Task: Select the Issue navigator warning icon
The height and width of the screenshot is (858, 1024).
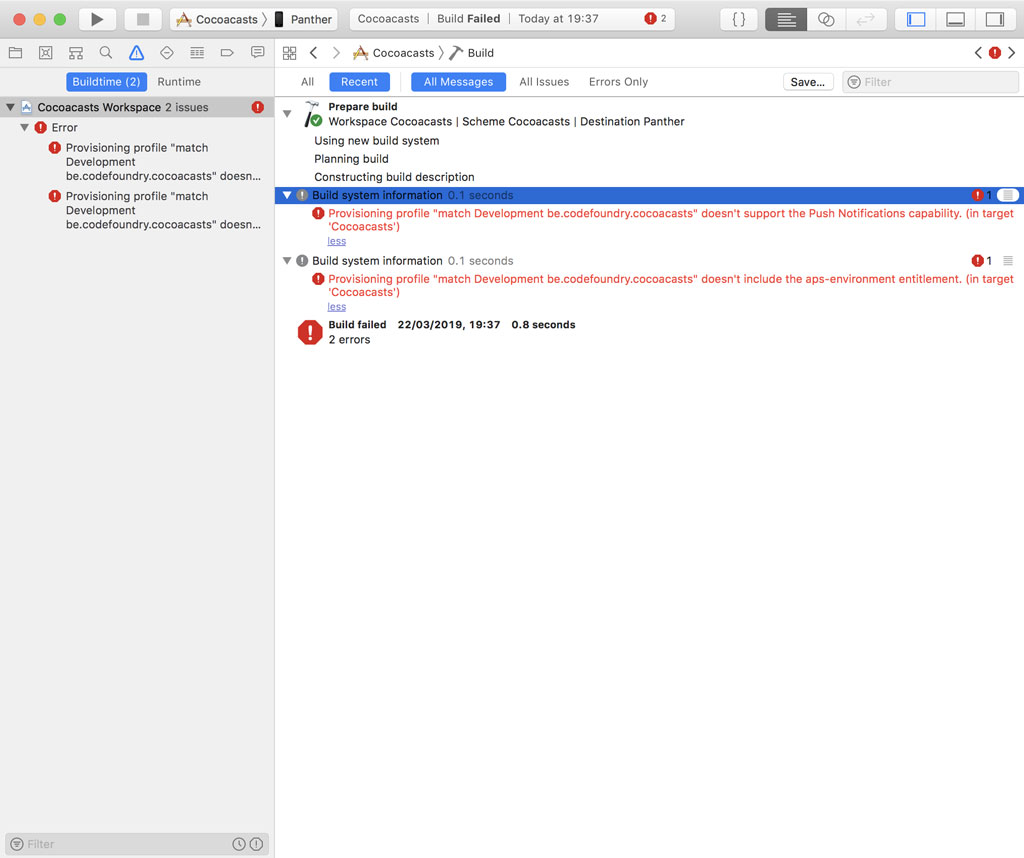Action: [x=137, y=53]
